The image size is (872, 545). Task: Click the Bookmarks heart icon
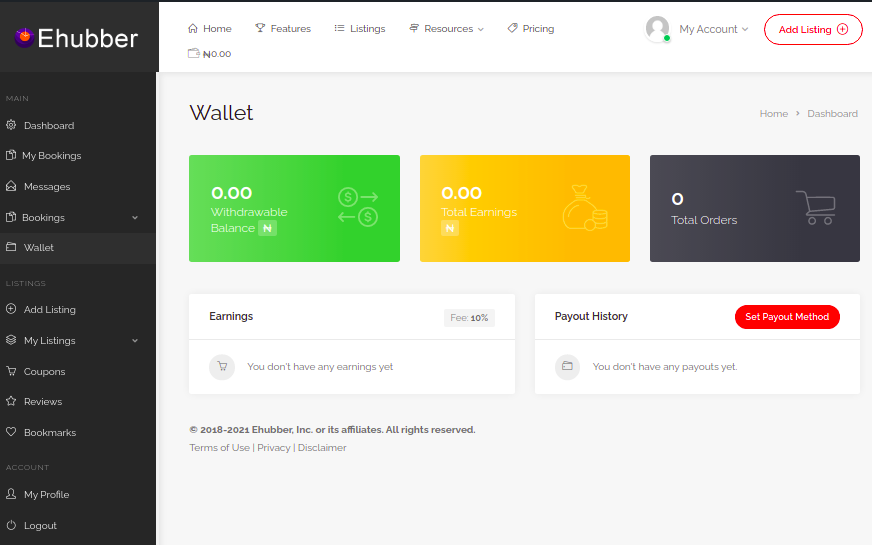[11, 432]
